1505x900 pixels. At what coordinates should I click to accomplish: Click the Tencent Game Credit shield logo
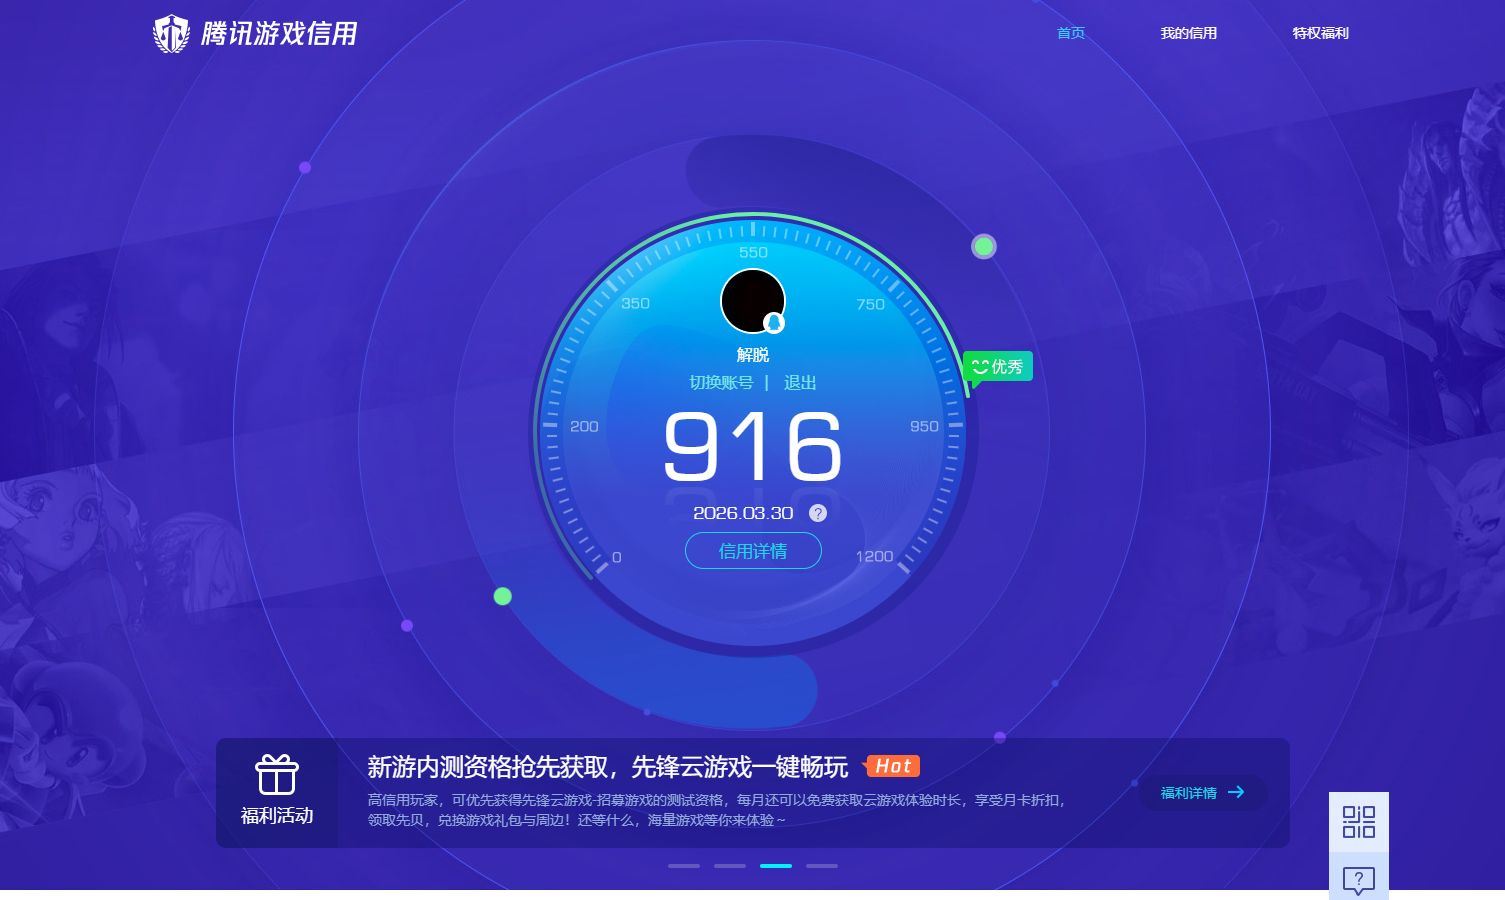pyautogui.click(x=171, y=34)
